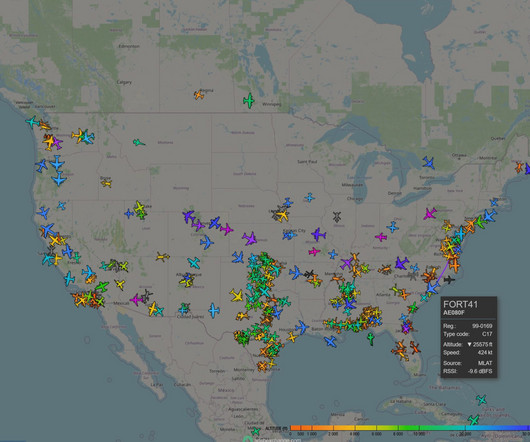
Task: Click the FORT41 callsign in info popup
Action: click(x=460, y=304)
